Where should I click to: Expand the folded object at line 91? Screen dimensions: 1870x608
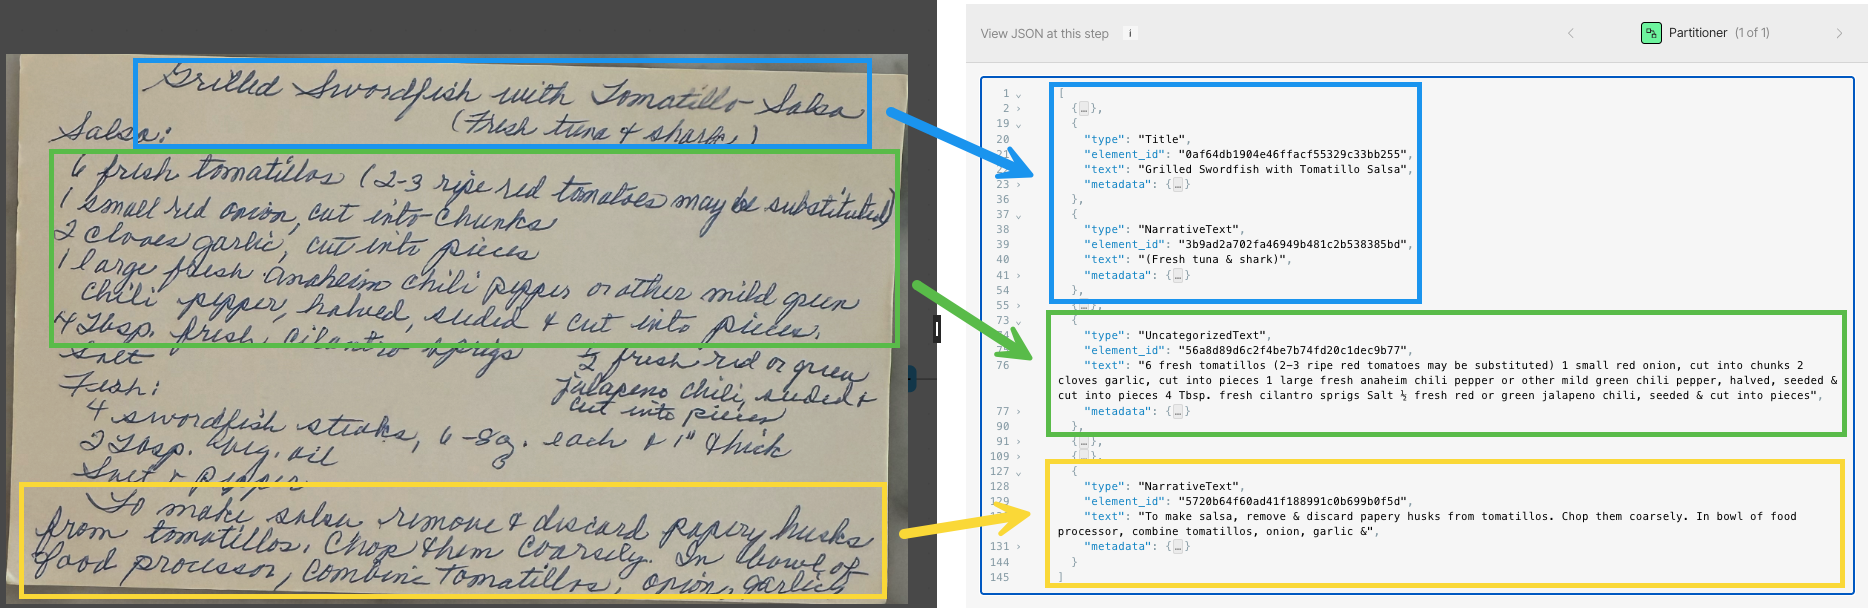pos(1019,442)
